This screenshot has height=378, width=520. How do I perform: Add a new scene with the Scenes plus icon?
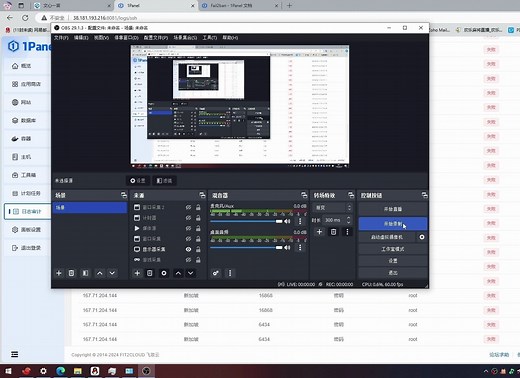coord(59,273)
